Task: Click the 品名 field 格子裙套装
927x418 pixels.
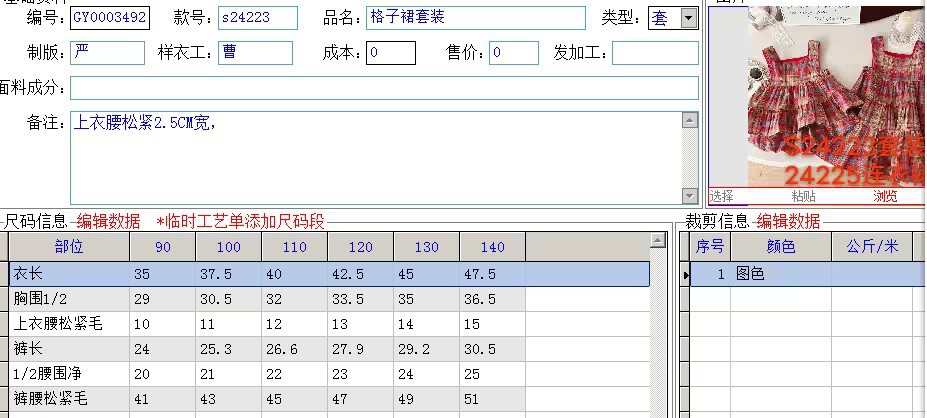Action: click(x=476, y=18)
